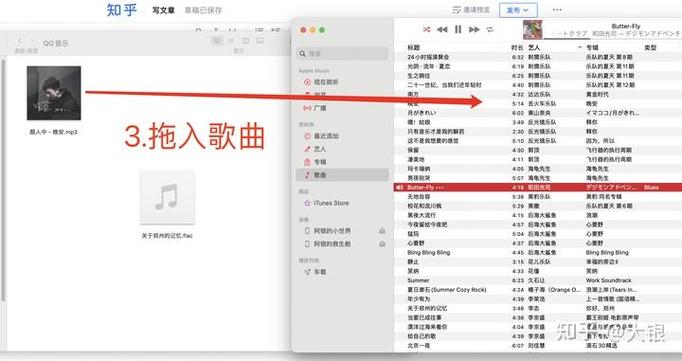Open the Zhihu ··· more menu

(557, 10)
